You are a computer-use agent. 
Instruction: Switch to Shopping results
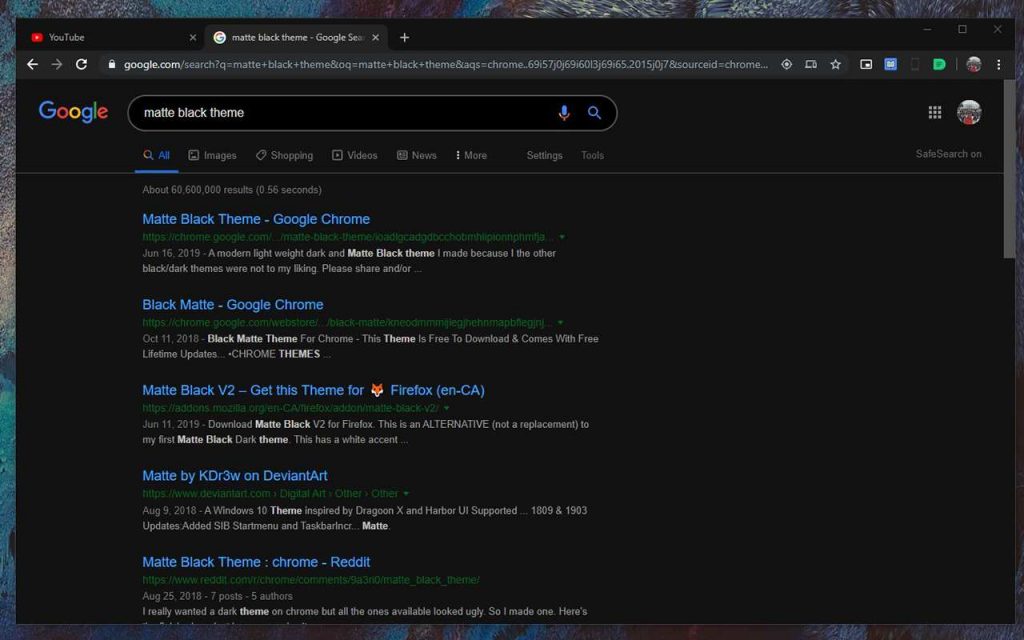coord(284,155)
